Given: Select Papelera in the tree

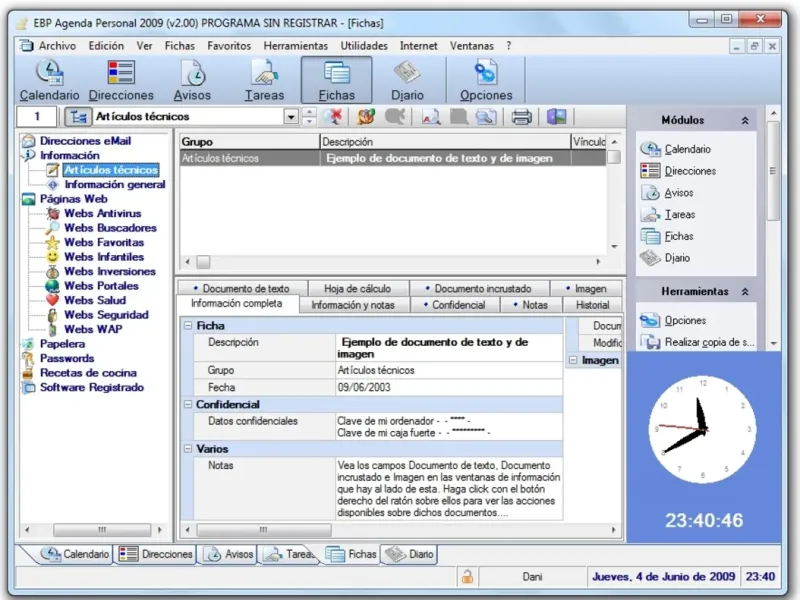Looking at the screenshot, I should pyautogui.click(x=62, y=344).
